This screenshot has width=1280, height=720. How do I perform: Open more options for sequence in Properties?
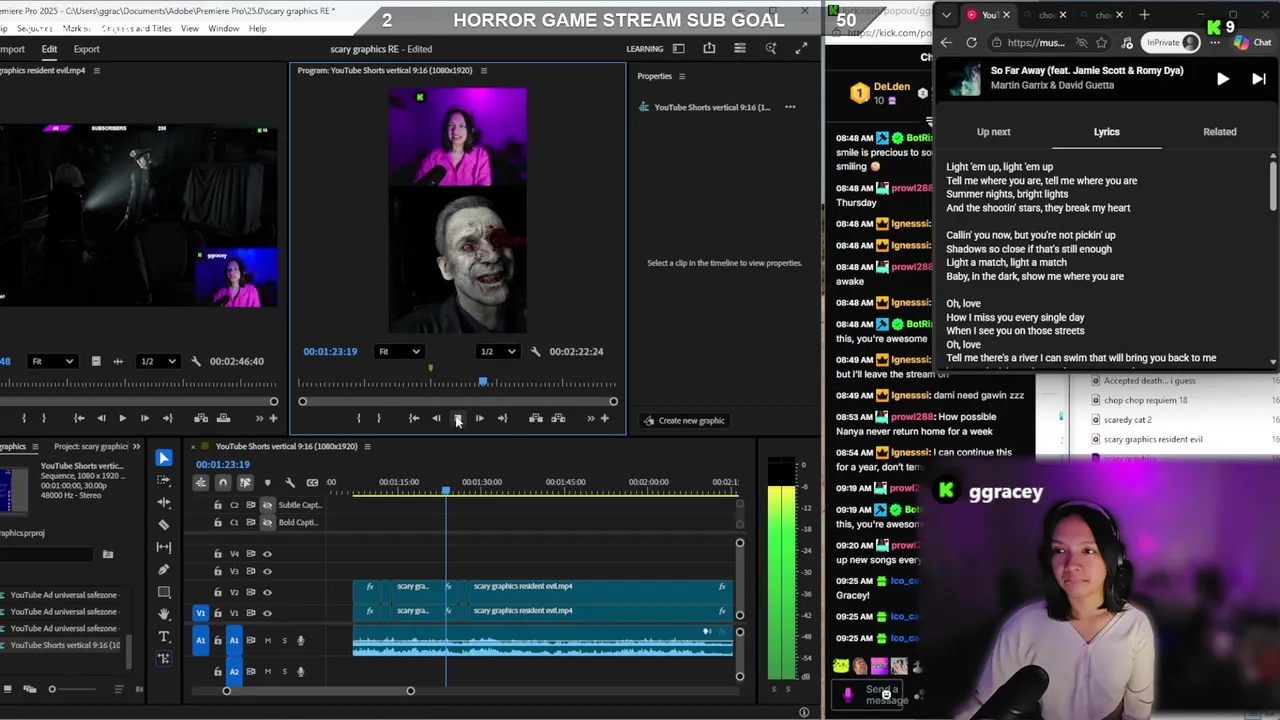[790, 107]
